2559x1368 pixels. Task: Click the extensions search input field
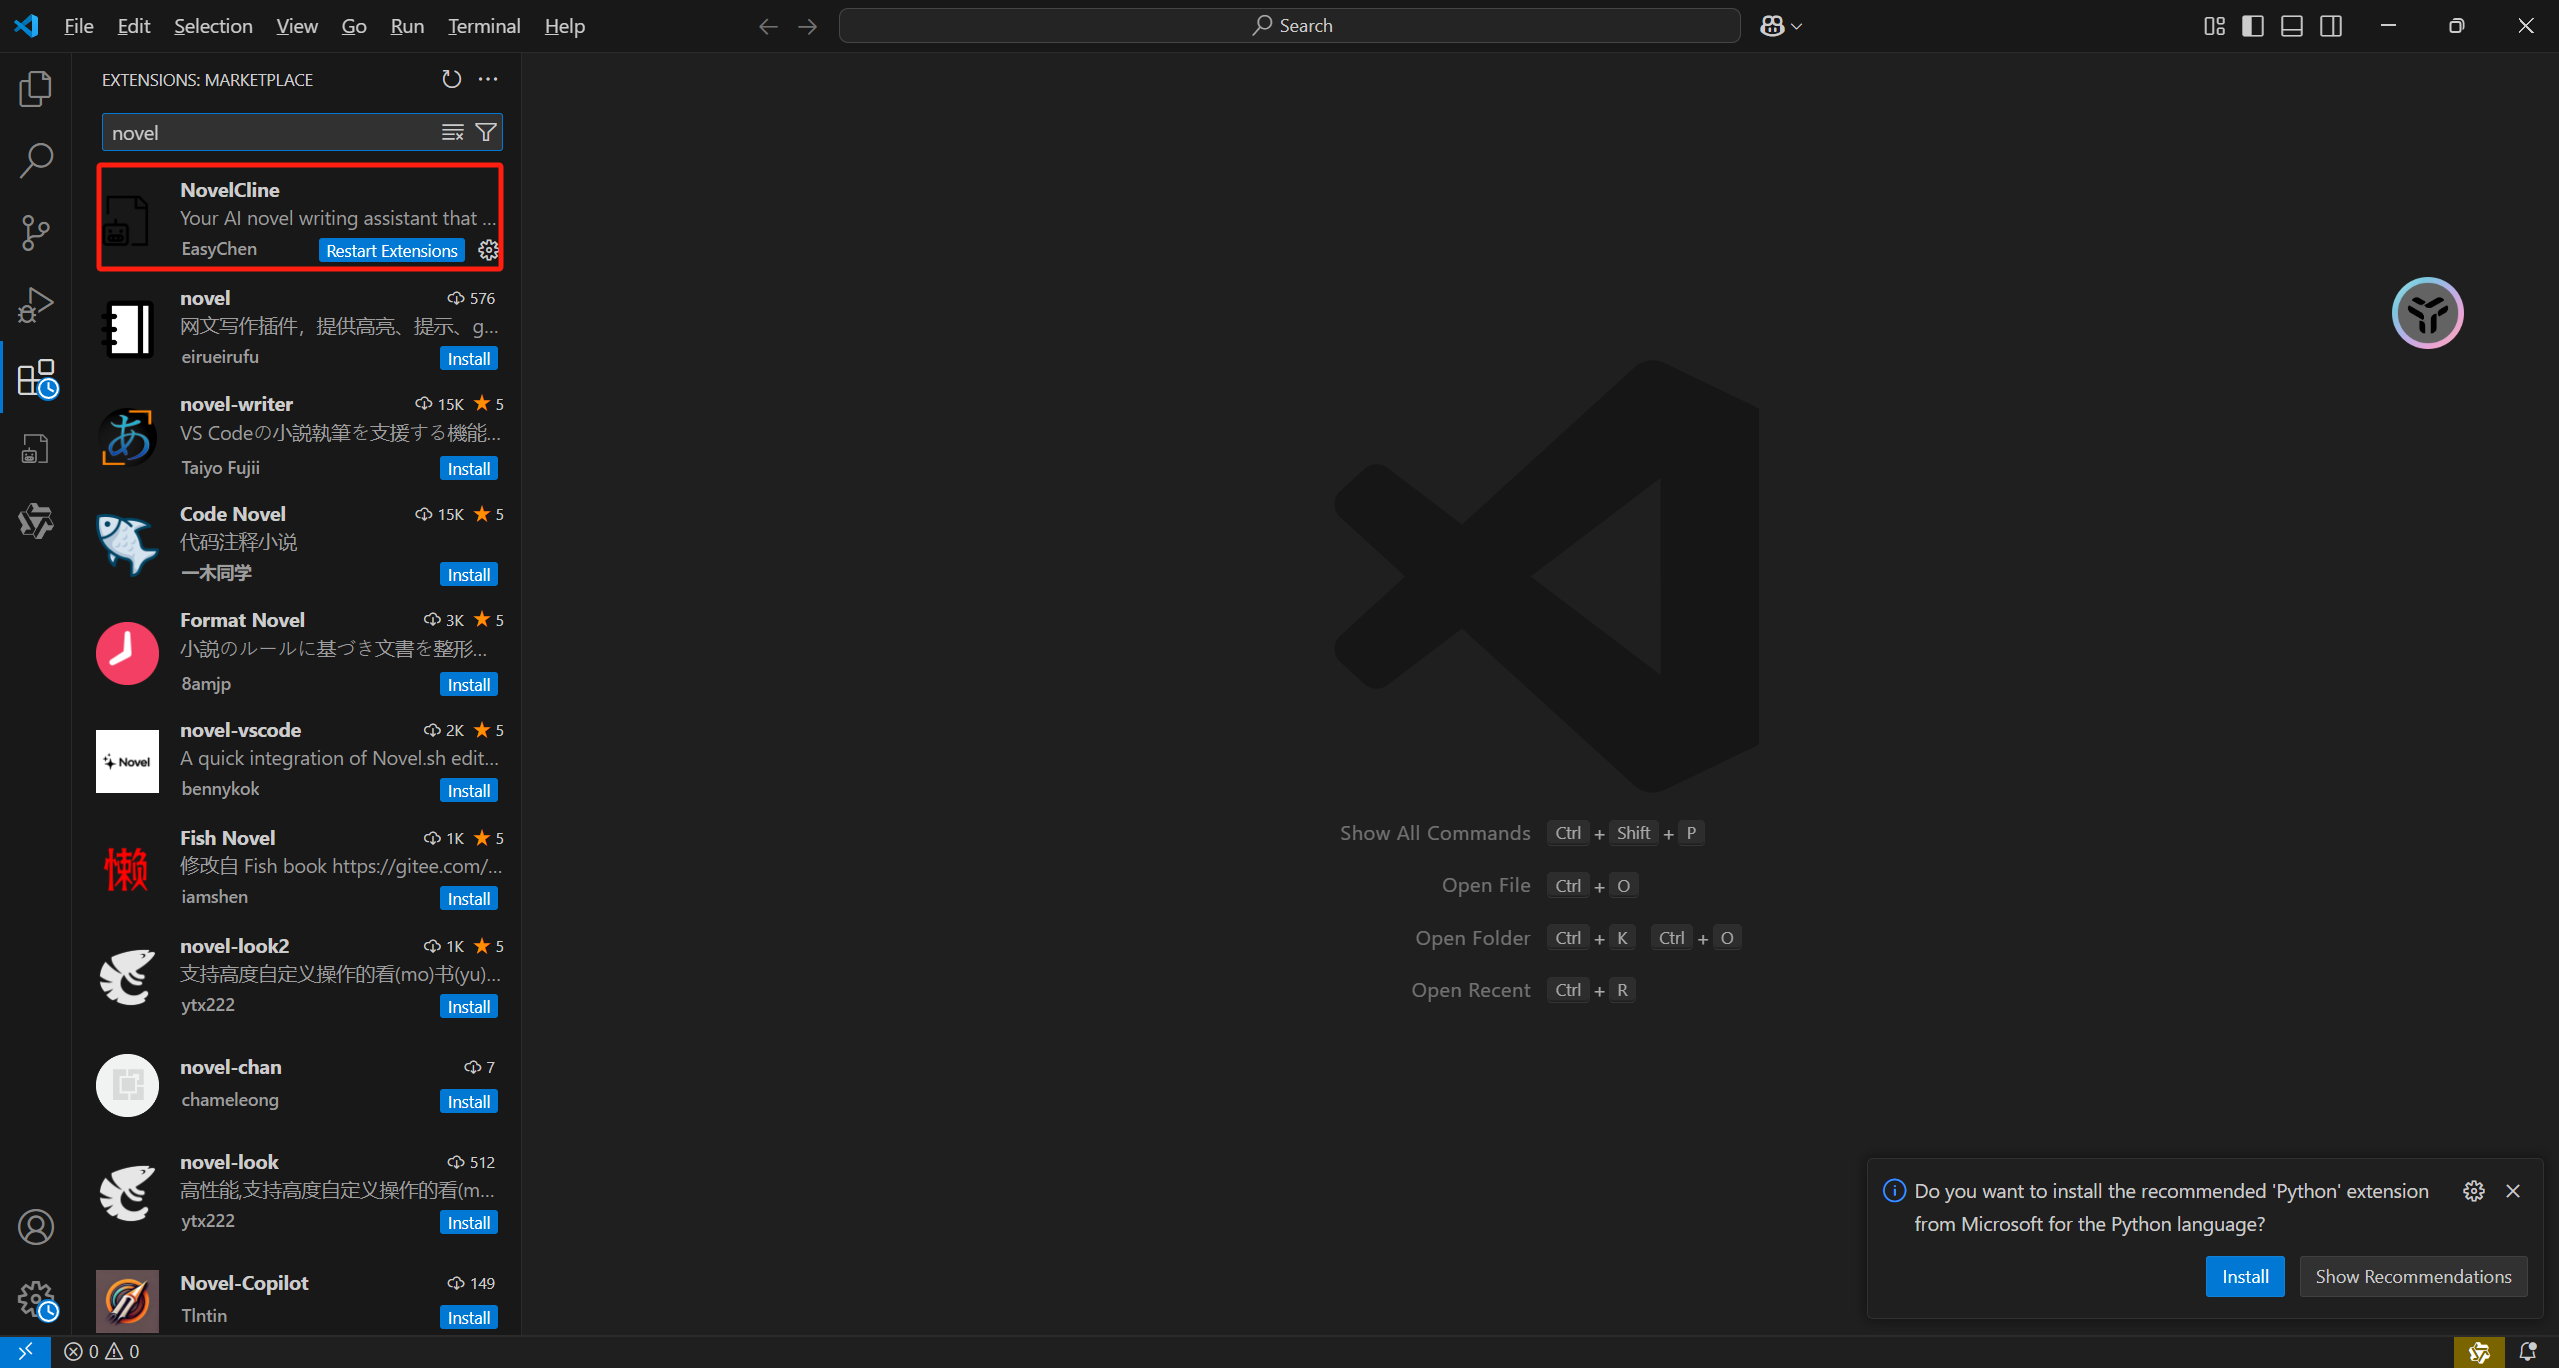(270, 133)
